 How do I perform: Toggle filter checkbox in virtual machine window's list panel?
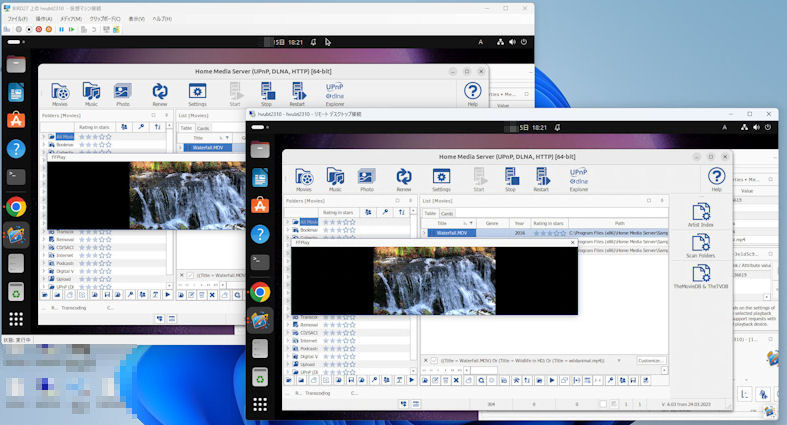click(190, 275)
